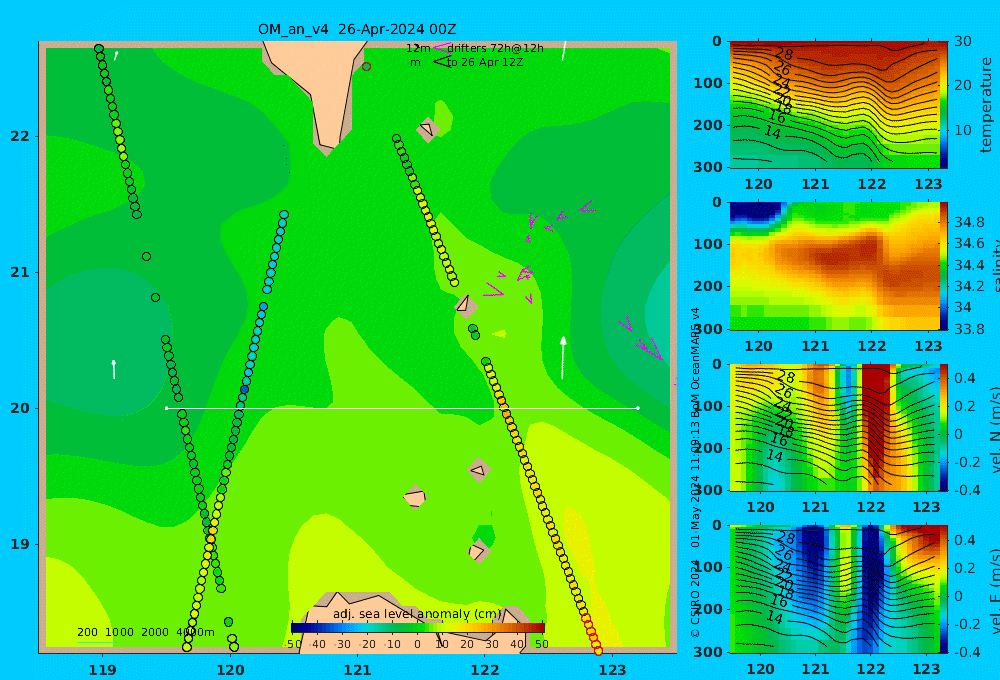The image size is (1000, 680).
Task: Click longitude tick label 119 on main map
Action: (x=102, y=670)
